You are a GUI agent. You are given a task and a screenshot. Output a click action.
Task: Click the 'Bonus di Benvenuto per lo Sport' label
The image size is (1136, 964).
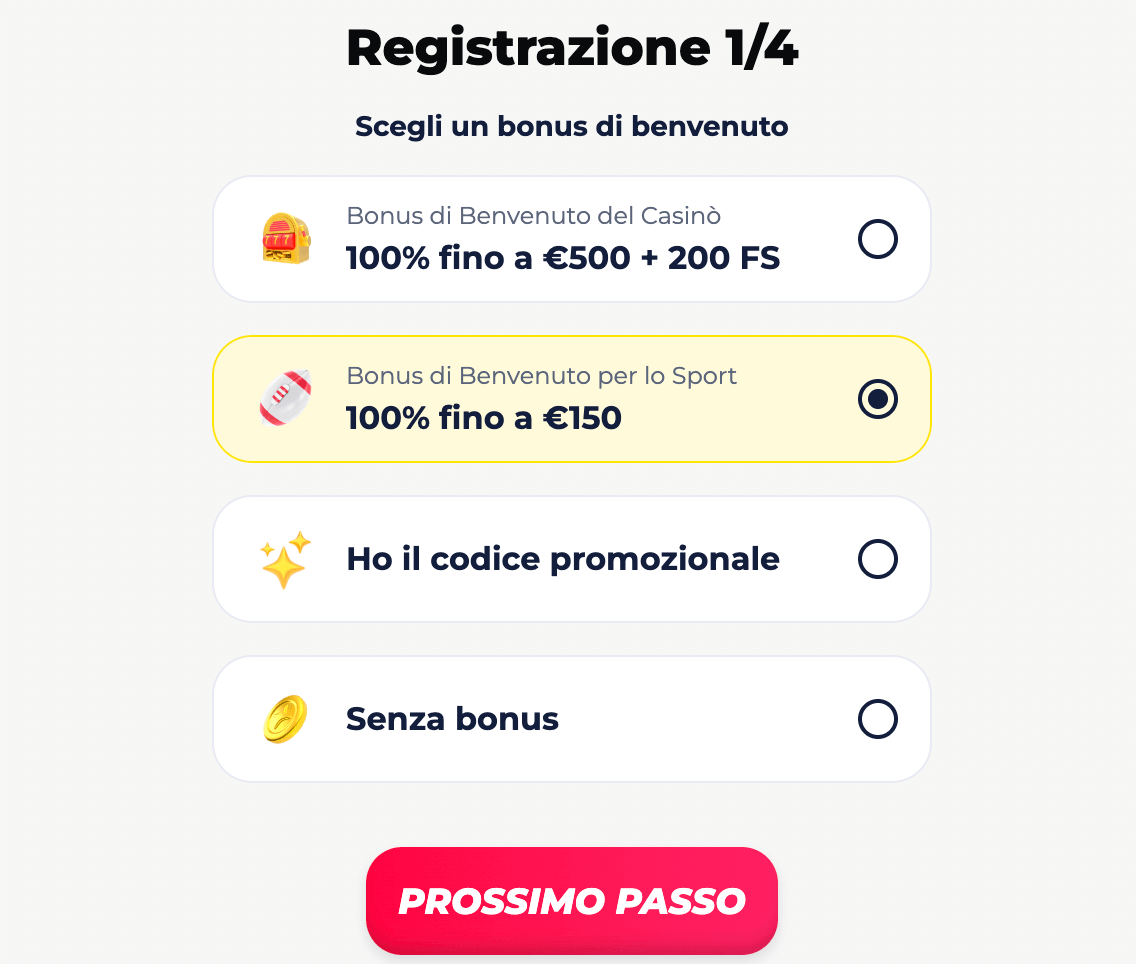542,376
